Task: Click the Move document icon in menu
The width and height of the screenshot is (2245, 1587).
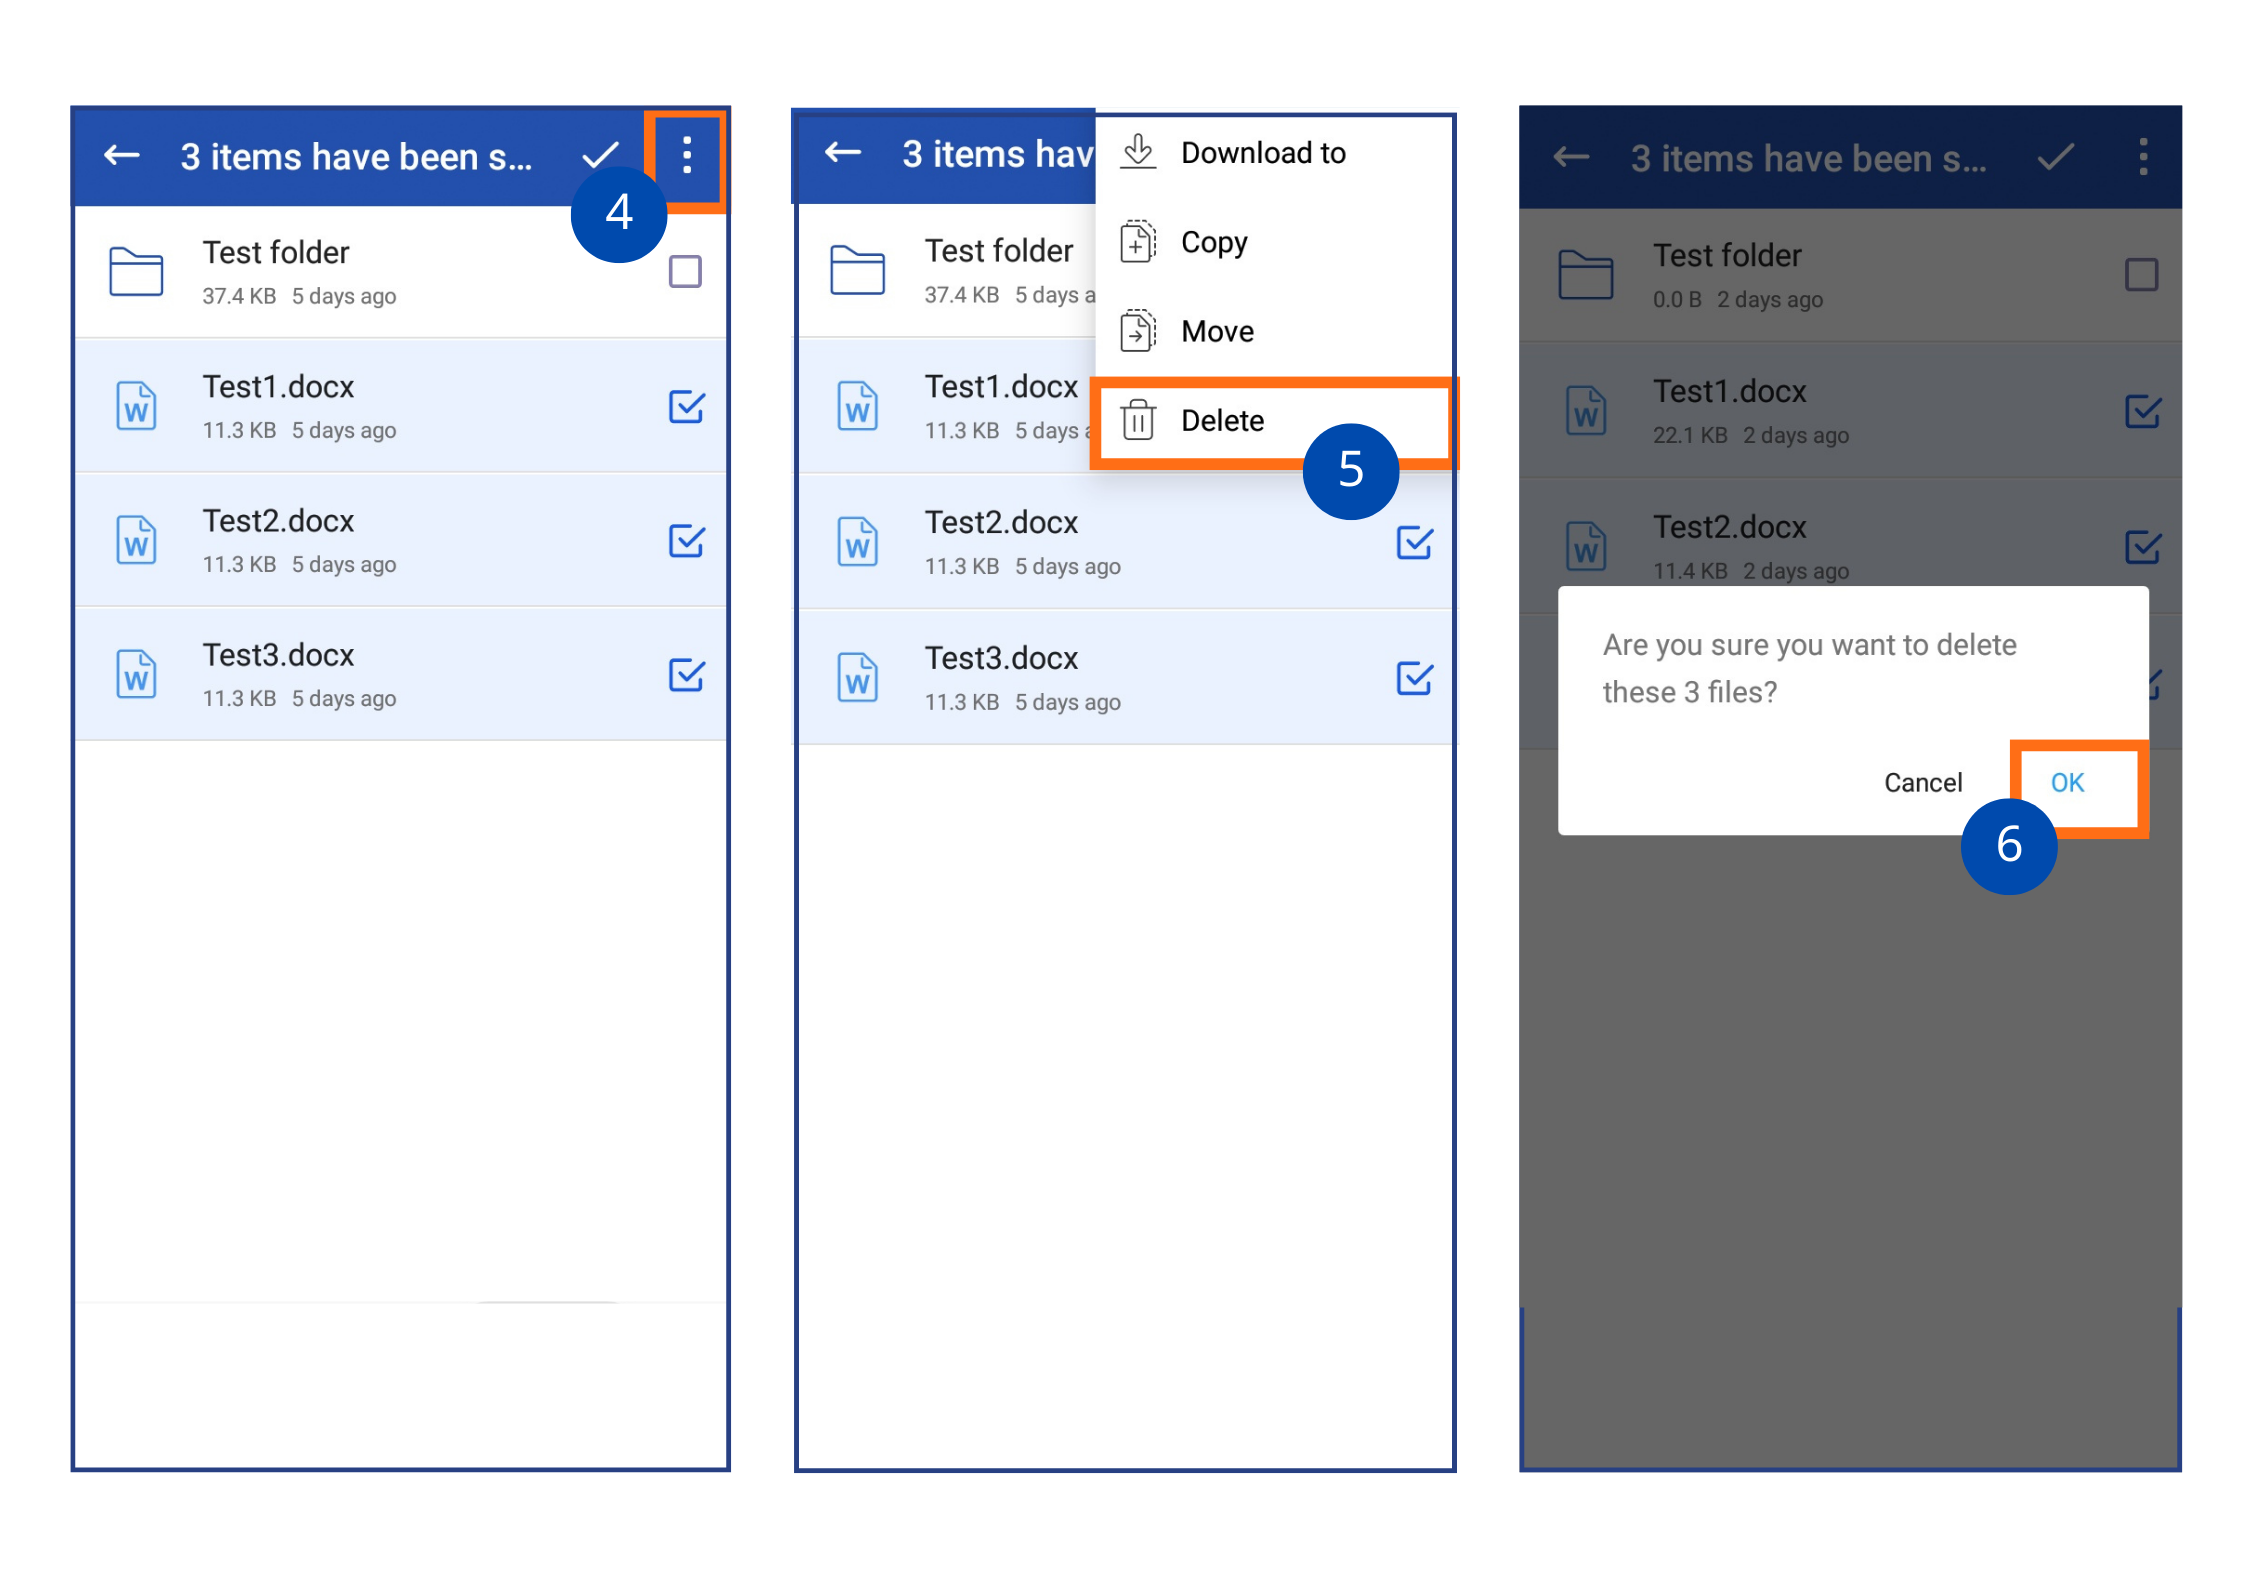Action: click(x=1138, y=330)
